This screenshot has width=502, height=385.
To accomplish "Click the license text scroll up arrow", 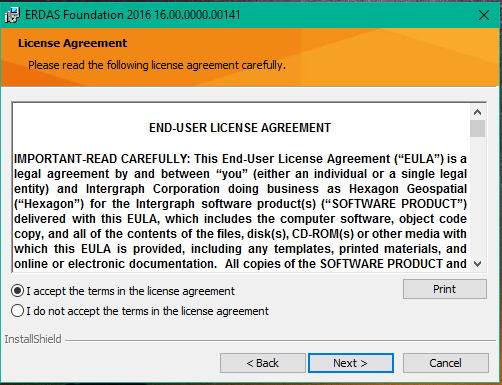I will pos(477,112).
